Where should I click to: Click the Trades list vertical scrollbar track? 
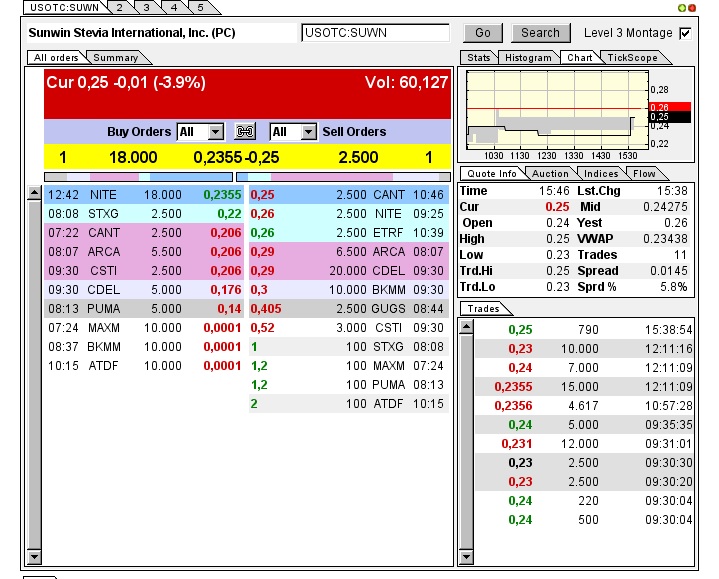pyautogui.click(x=466, y=442)
